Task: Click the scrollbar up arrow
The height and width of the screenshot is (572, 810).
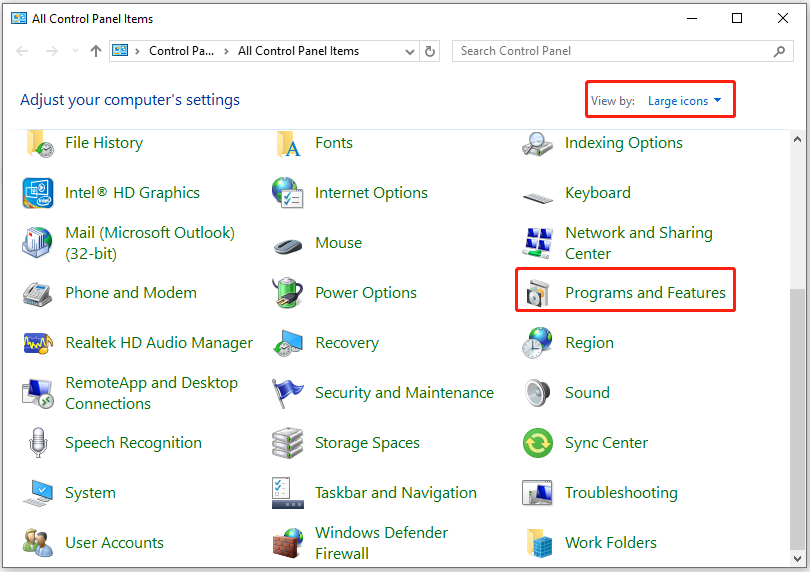Action: pos(797,139)
